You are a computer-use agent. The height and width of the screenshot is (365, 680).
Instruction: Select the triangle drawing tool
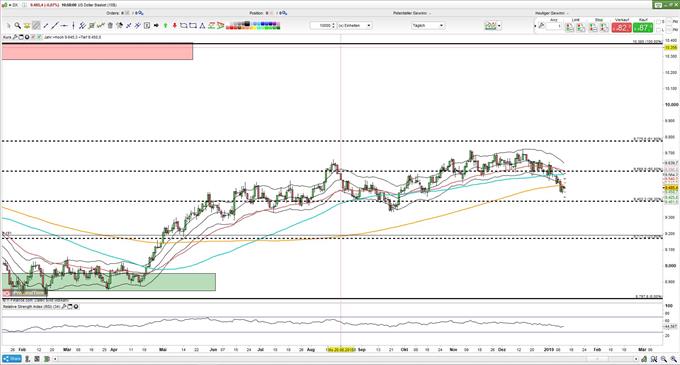coord(202,26)
